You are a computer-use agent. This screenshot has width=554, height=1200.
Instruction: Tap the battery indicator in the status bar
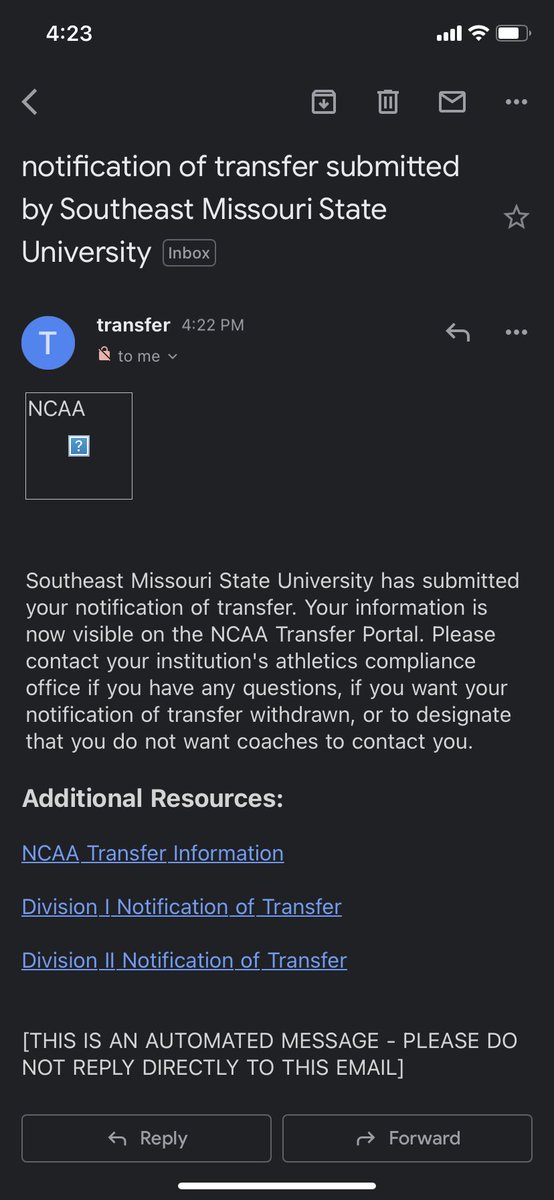(514, 33)
